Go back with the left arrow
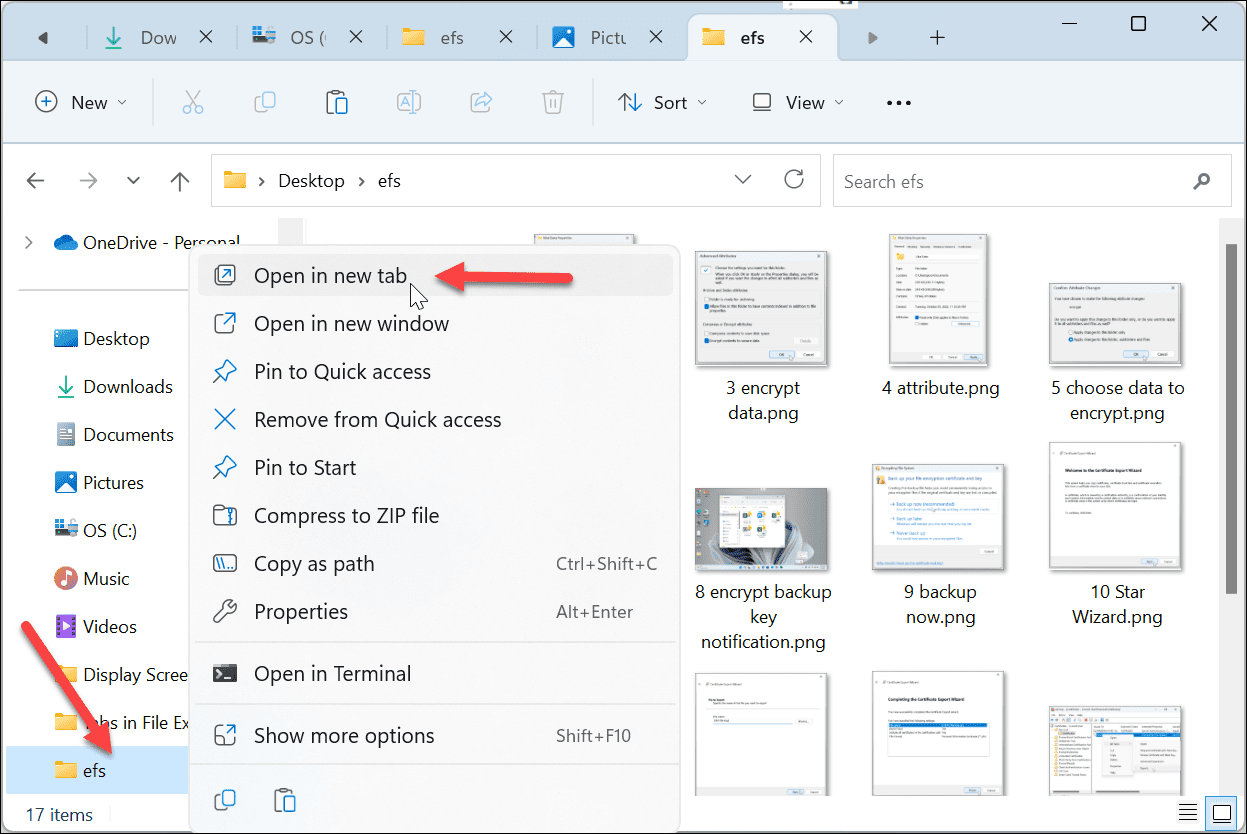Screen dimensions: 1247x834 36,181
